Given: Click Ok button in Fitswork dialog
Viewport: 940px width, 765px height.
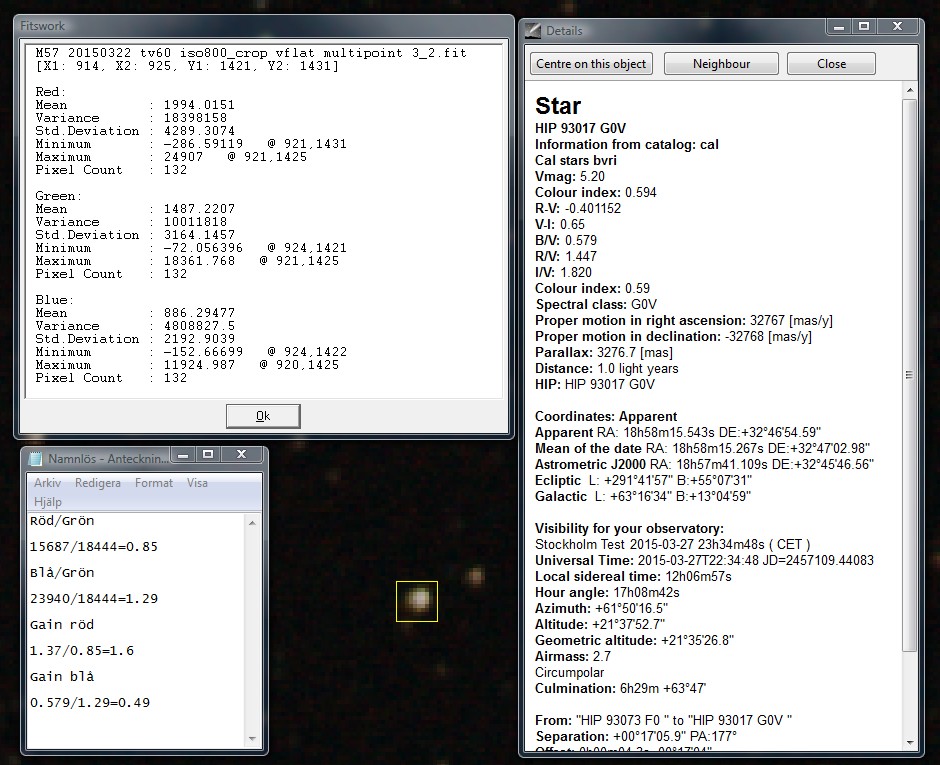Looking at the screenshot, I should 263,416.
